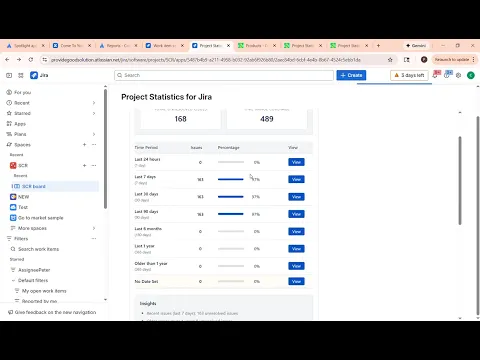Open Jira settings gear
The image size is (480, 360).
[459, 75]
